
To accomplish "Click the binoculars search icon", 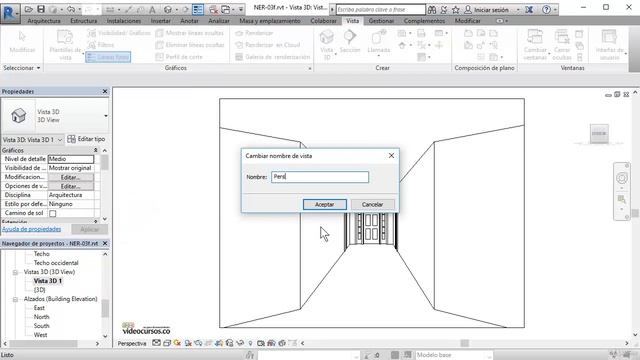I will click(432, 9).
